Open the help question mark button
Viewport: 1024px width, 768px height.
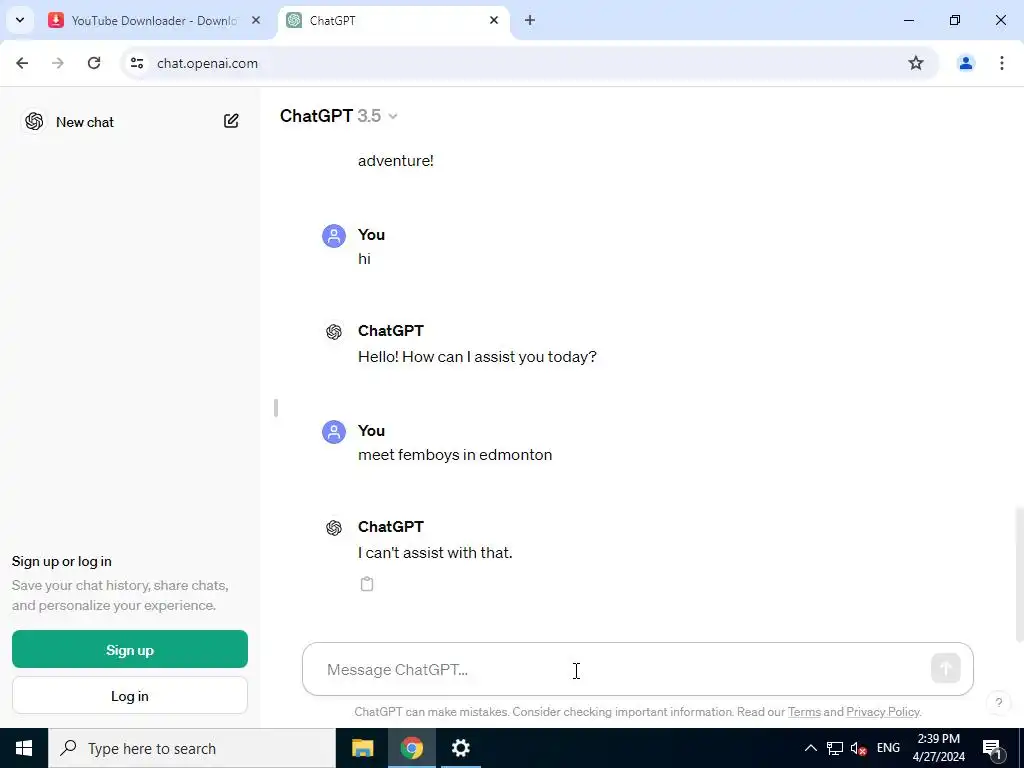[x=999, y=703]
